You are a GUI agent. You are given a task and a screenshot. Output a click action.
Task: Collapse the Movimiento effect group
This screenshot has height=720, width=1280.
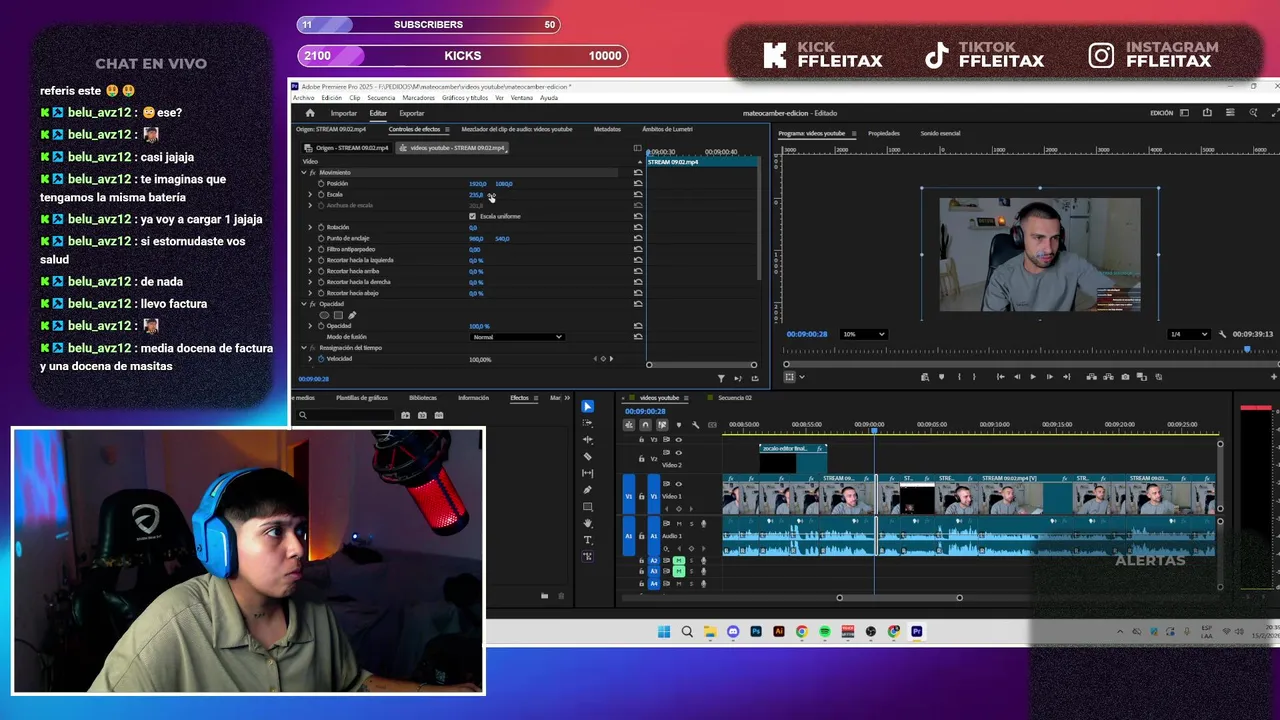tap(304, 173)
